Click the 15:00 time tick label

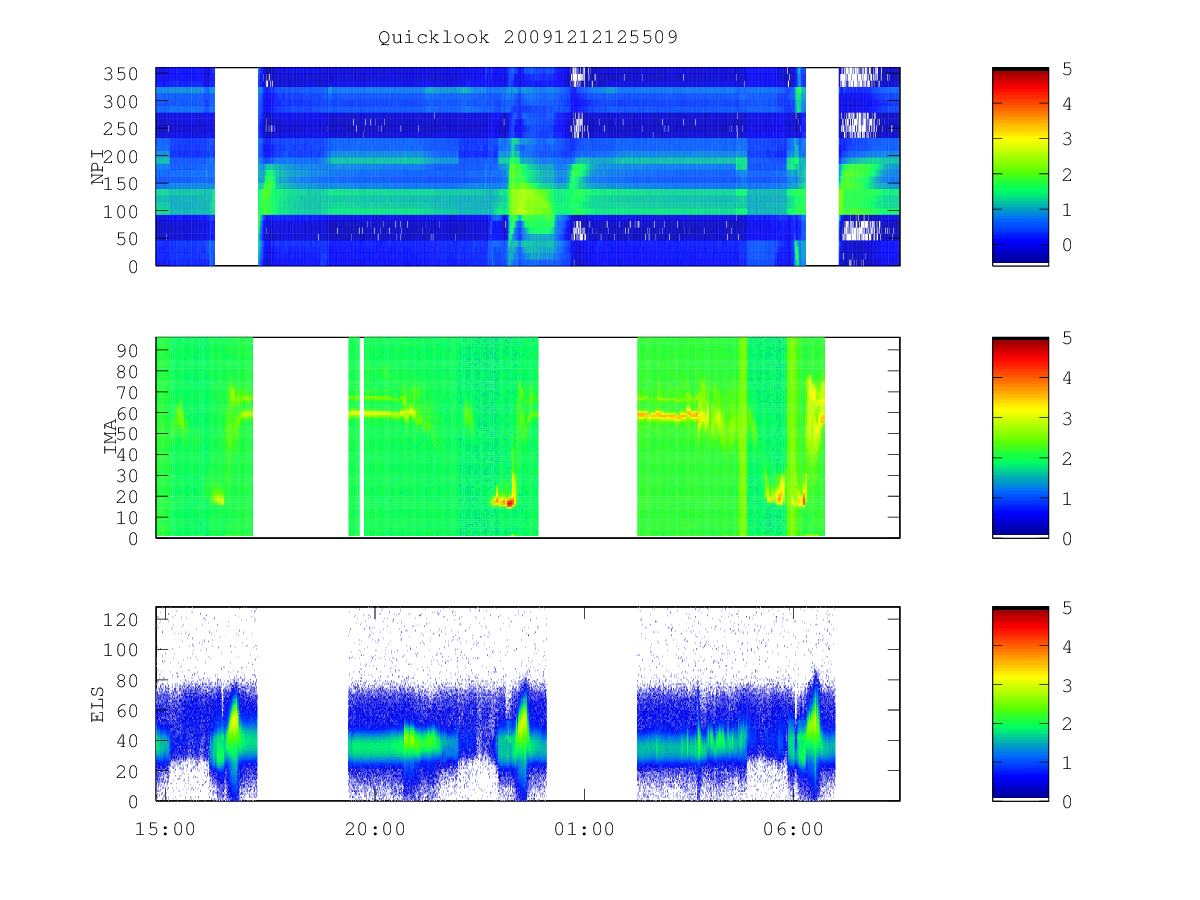coord(165,829)
